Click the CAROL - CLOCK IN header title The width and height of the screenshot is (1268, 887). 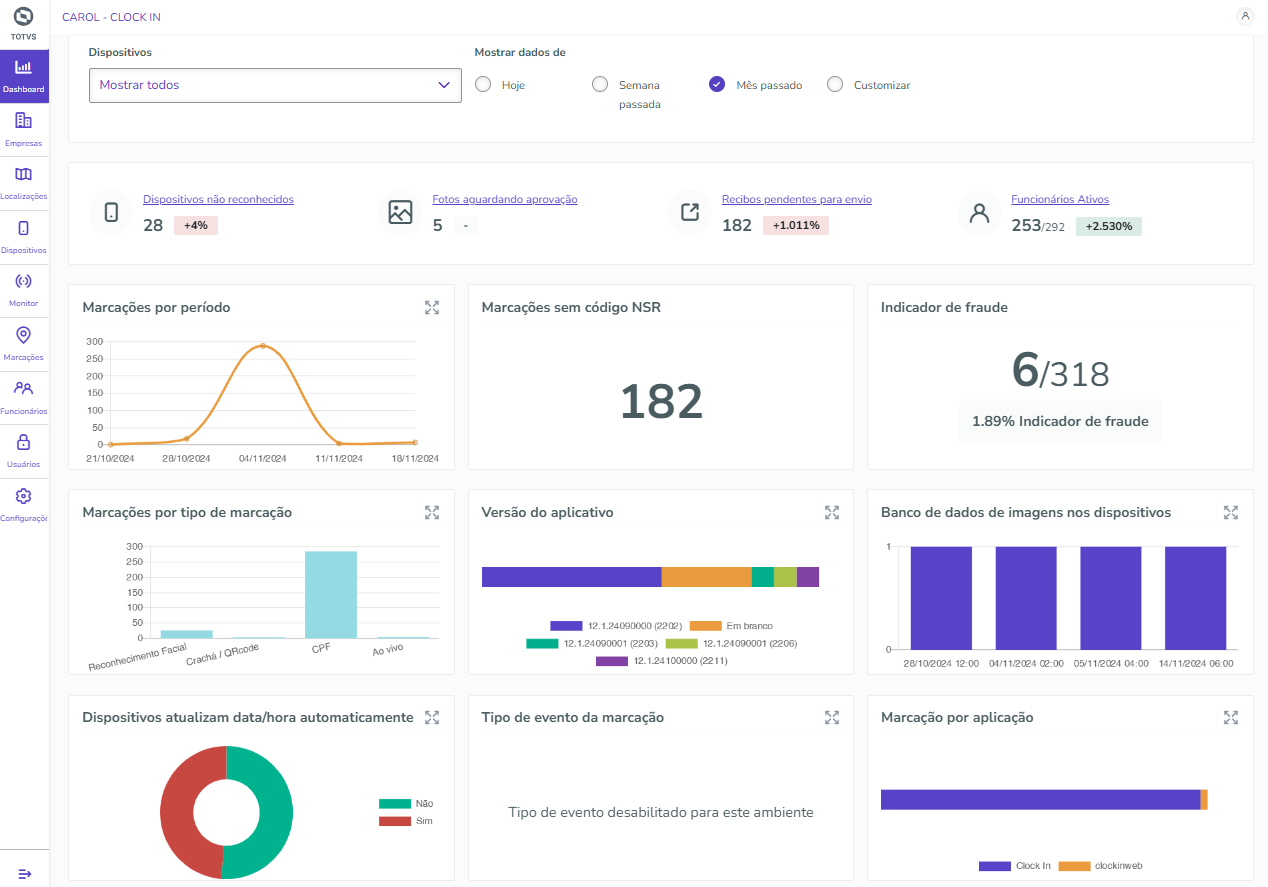point(111,17)
